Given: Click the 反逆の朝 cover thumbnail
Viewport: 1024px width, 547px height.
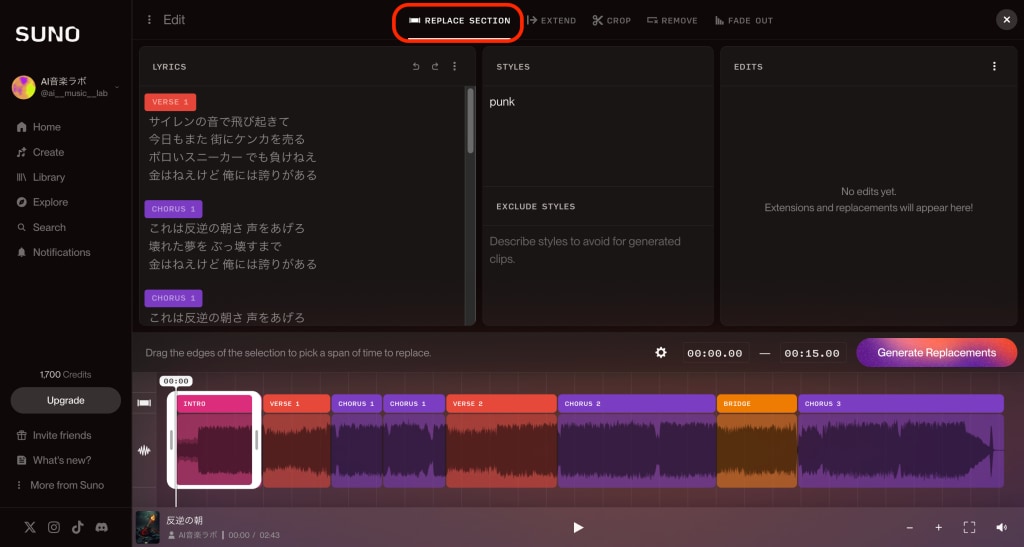Looking at the screenshot, I should coord(148,527).
